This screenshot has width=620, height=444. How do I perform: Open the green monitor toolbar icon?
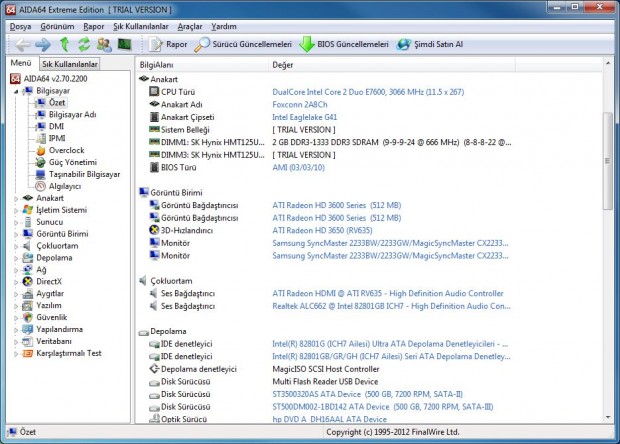click(x=125, y=44)
